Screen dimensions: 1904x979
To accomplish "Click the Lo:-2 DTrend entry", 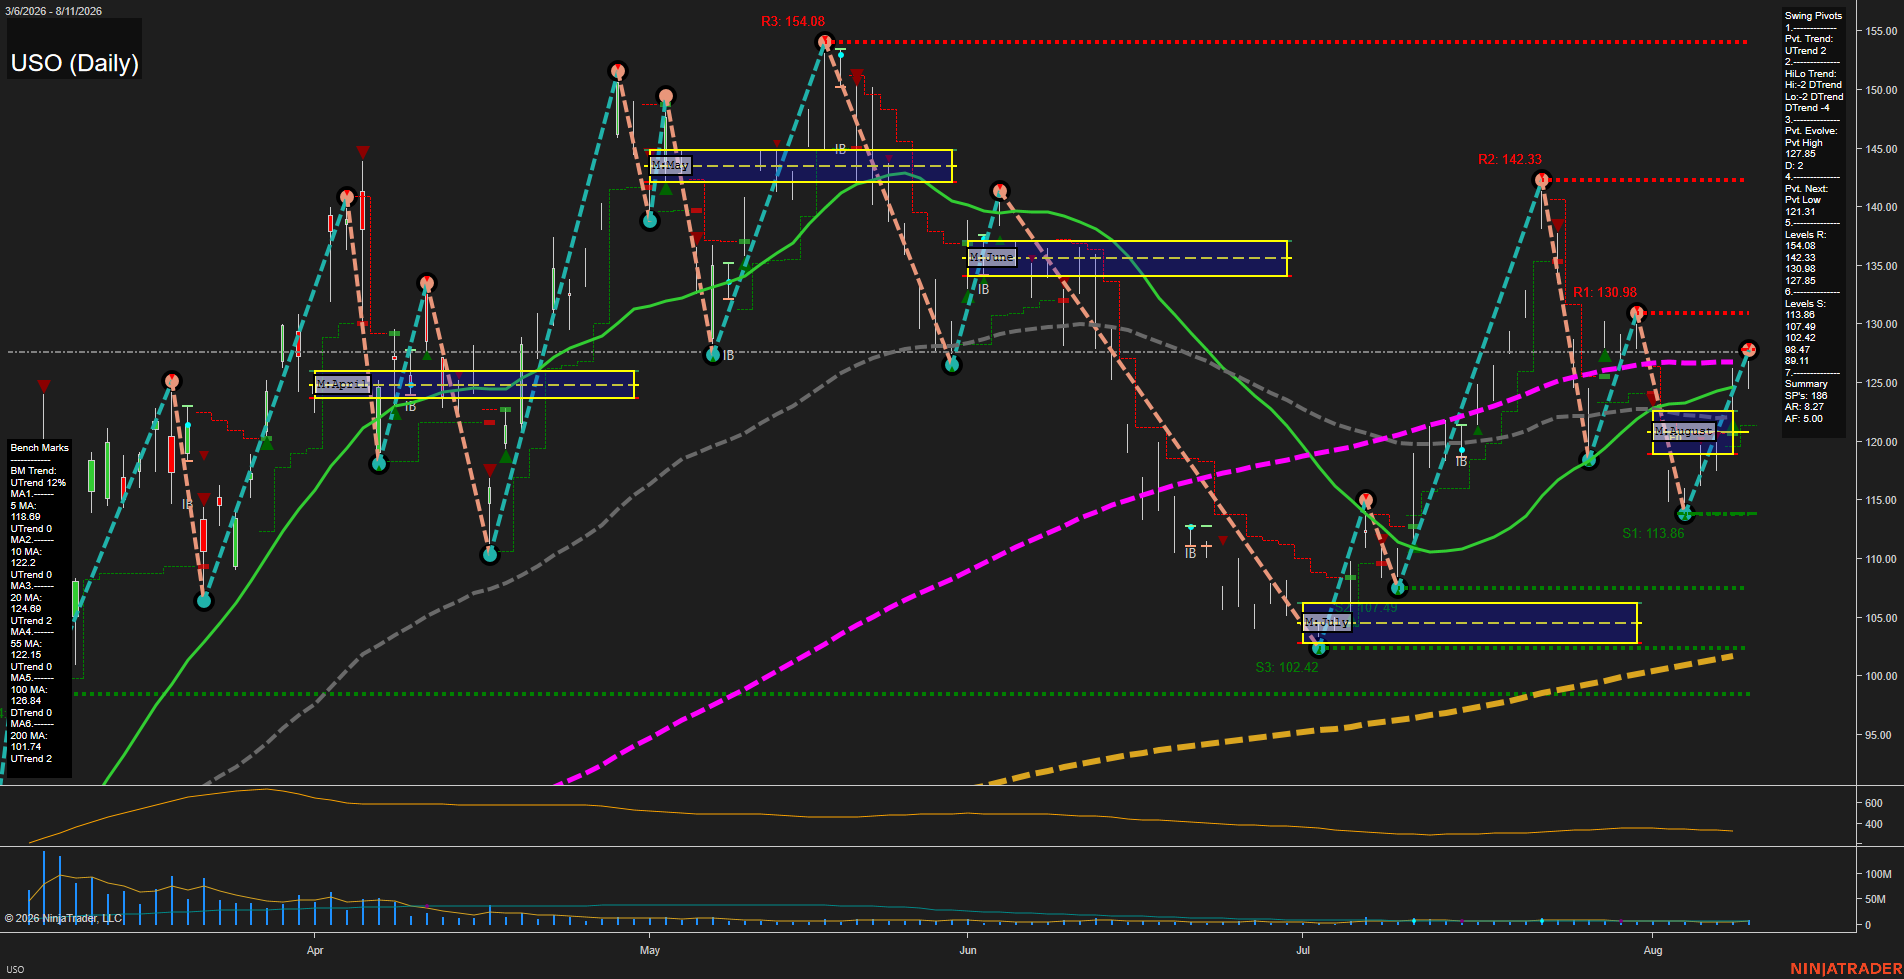I will 1814,97.
